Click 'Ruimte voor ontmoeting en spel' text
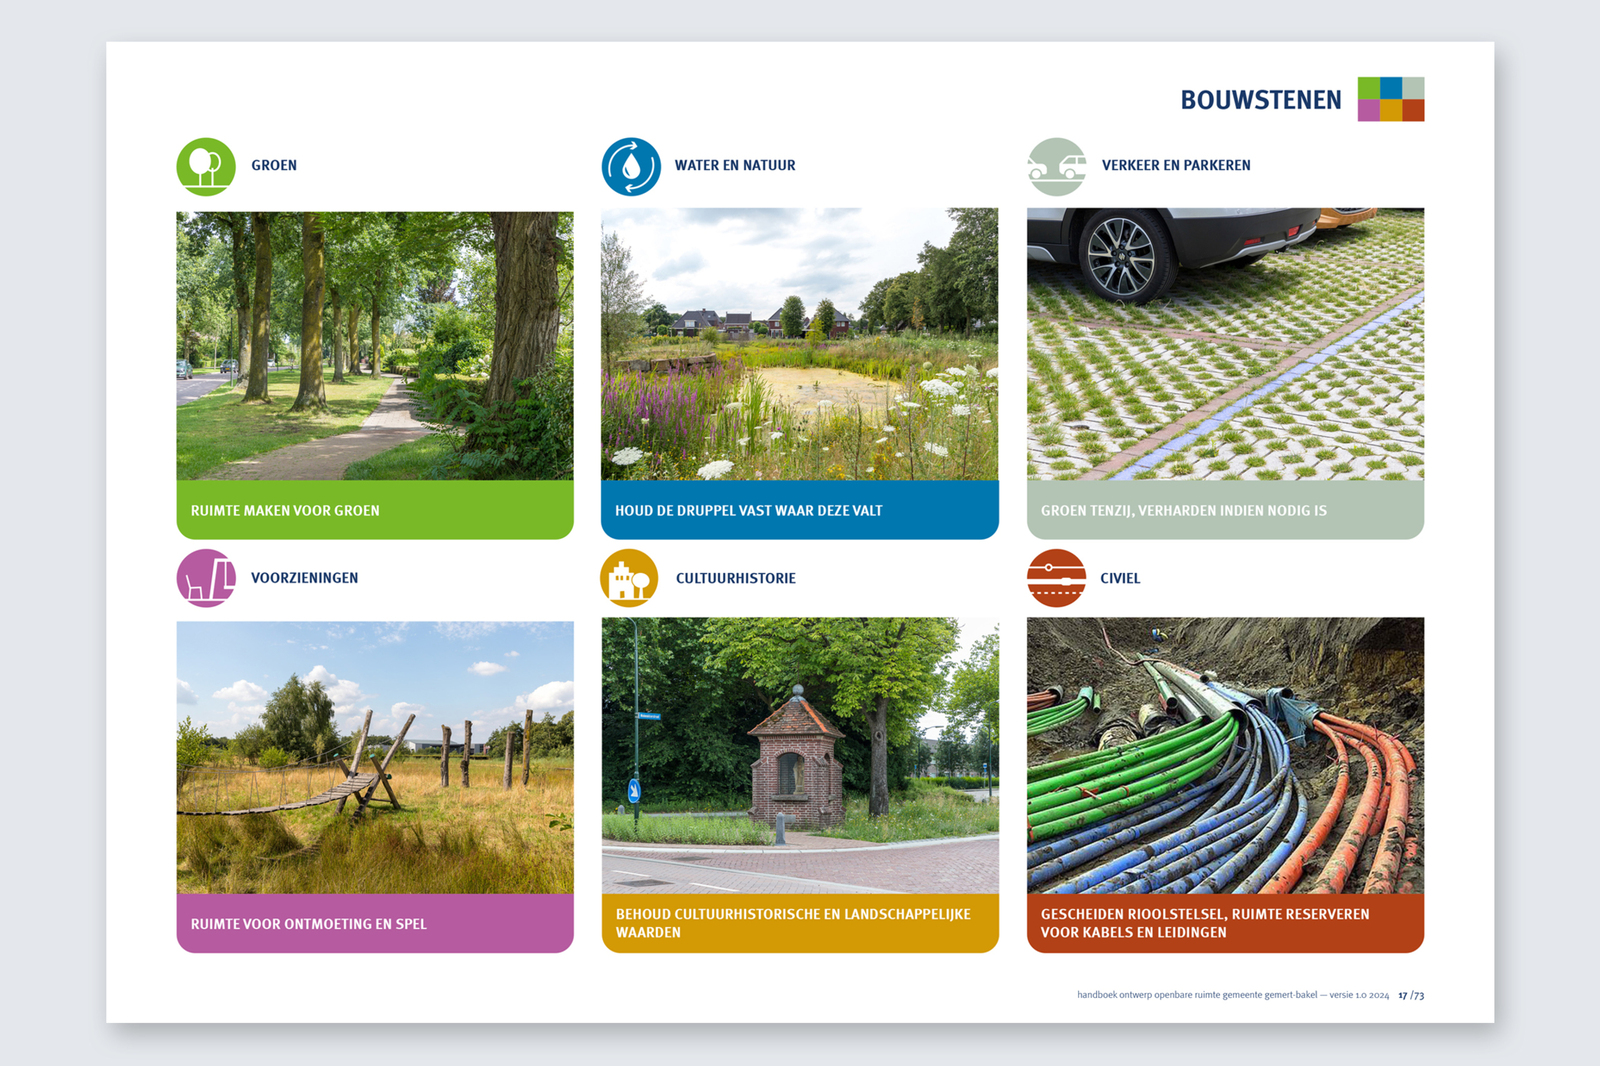This screenshot has height=1066, width=1600. [309, 923]
